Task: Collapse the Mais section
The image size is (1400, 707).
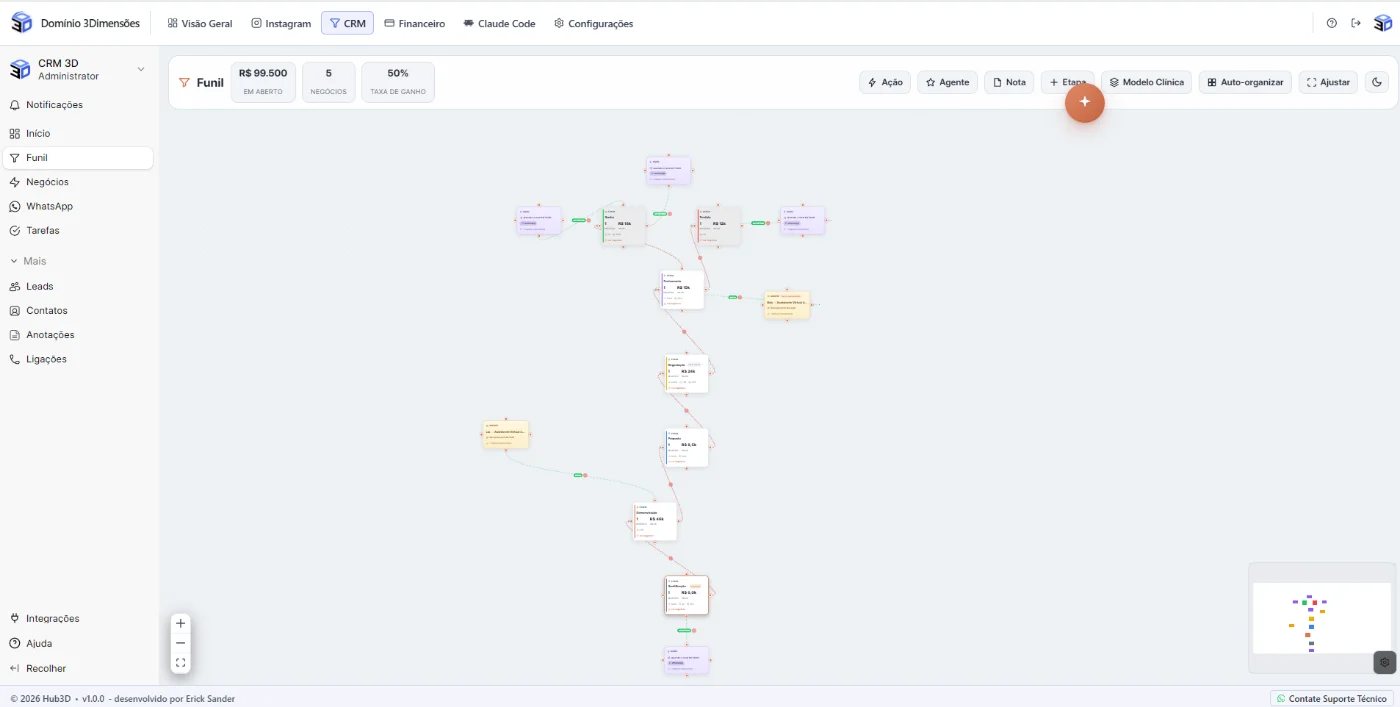Action: tap(28, 261)
